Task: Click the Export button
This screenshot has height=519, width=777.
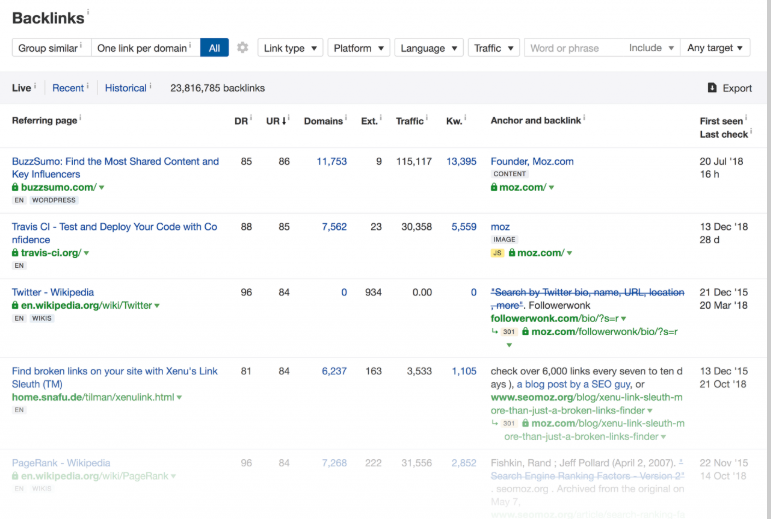Action: (729, 88)
